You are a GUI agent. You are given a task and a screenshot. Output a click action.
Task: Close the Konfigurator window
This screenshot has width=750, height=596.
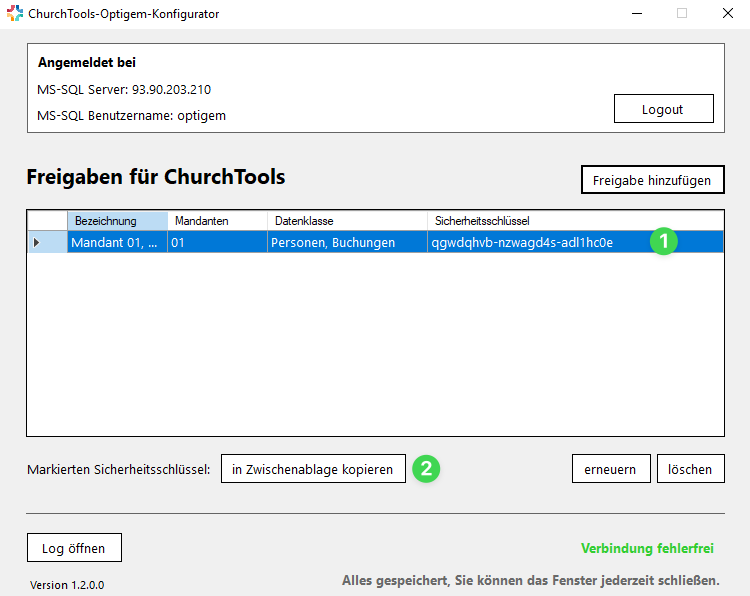[728, 13]
